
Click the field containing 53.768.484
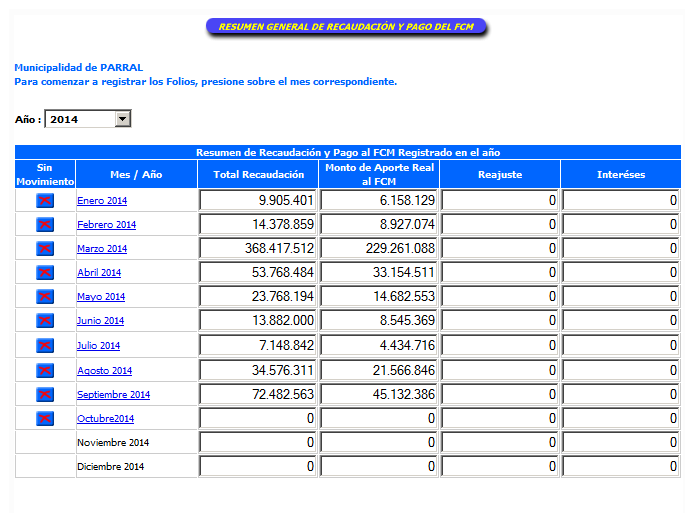[258, 273]
